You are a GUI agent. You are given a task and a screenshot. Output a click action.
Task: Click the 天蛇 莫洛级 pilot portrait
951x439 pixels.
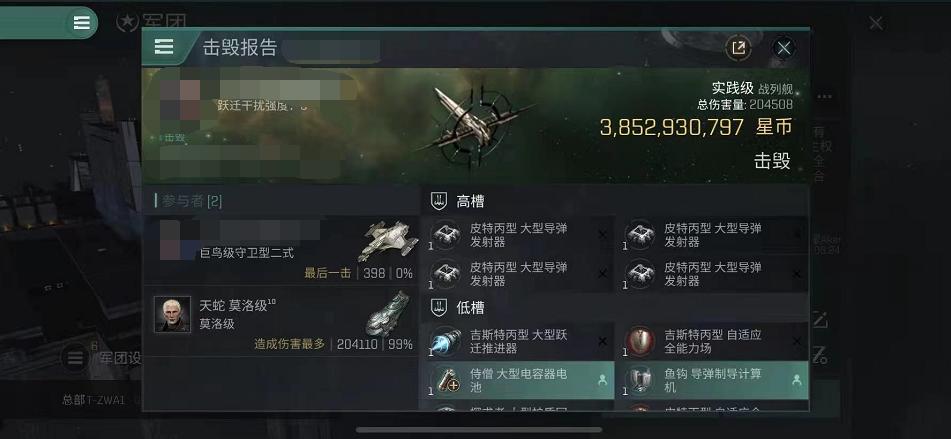click(172, 313)
